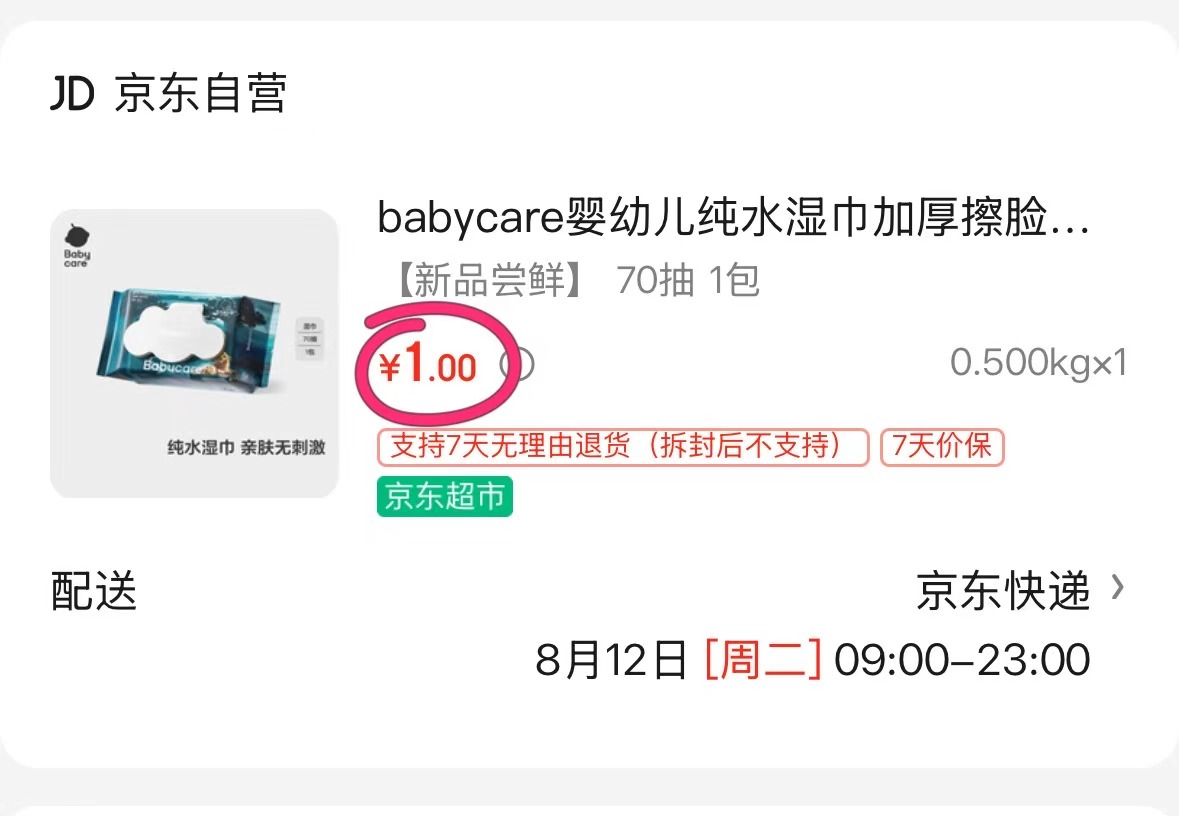Open the 支持7天无理由退货 tag

coord(623,447)
